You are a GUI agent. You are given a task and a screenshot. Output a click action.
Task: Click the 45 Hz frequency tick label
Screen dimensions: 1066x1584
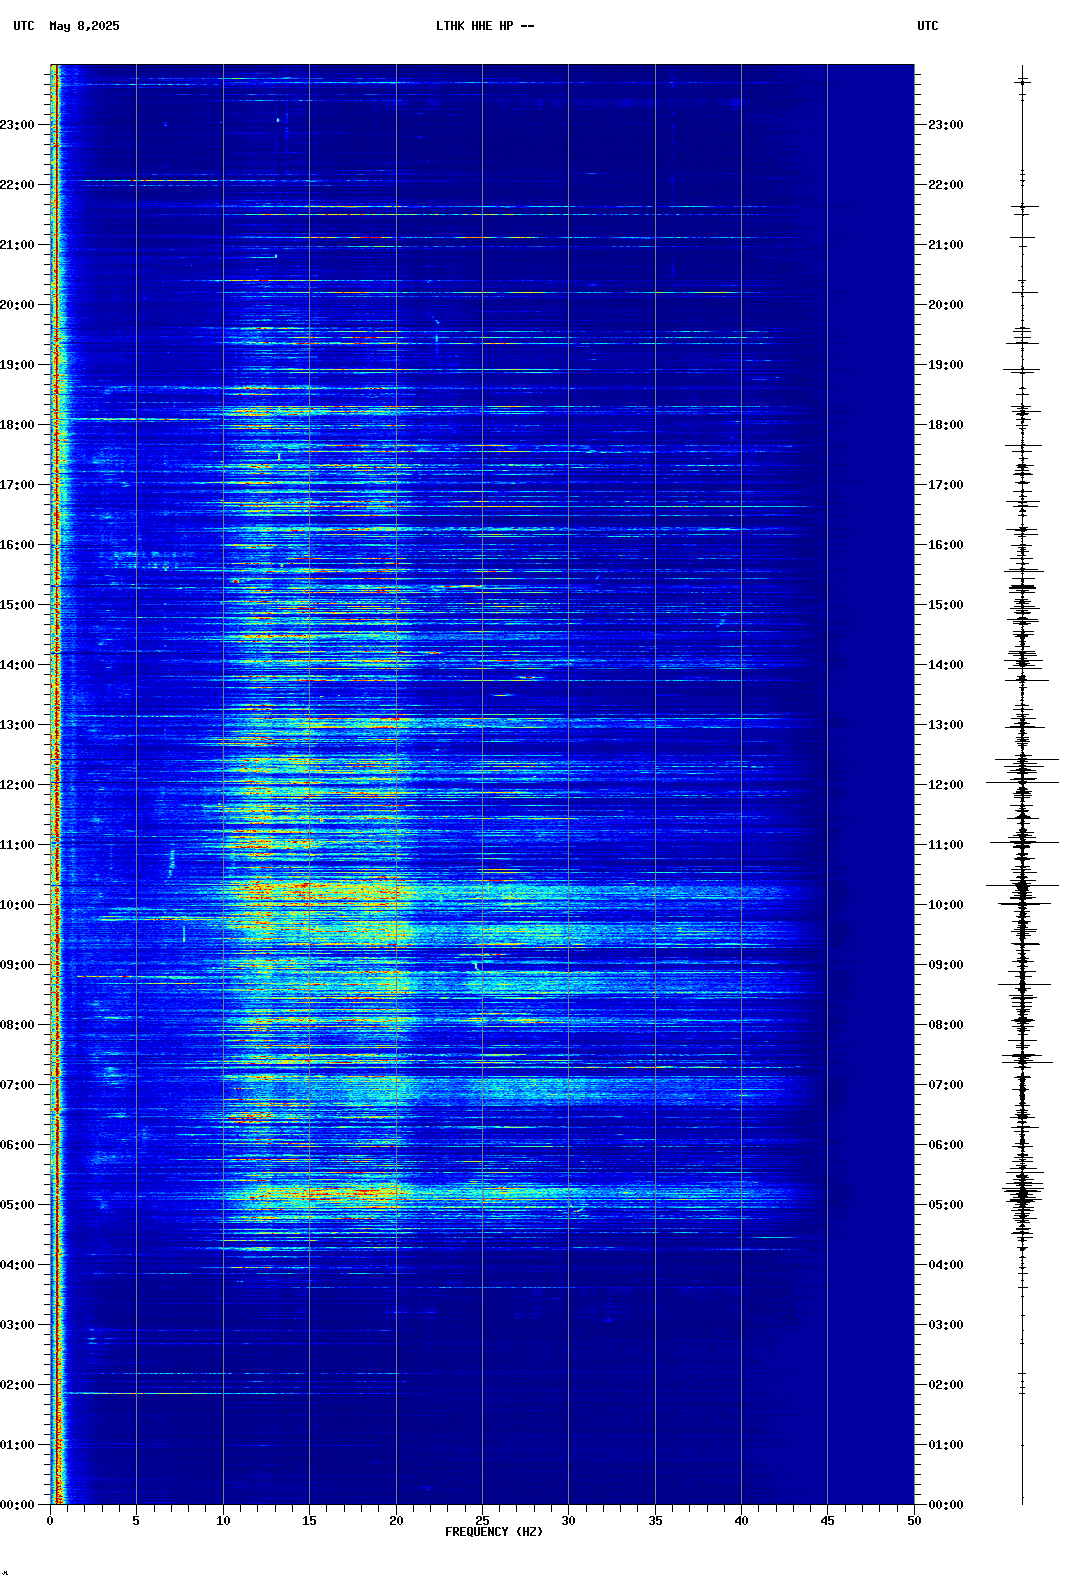point(827,1521)
